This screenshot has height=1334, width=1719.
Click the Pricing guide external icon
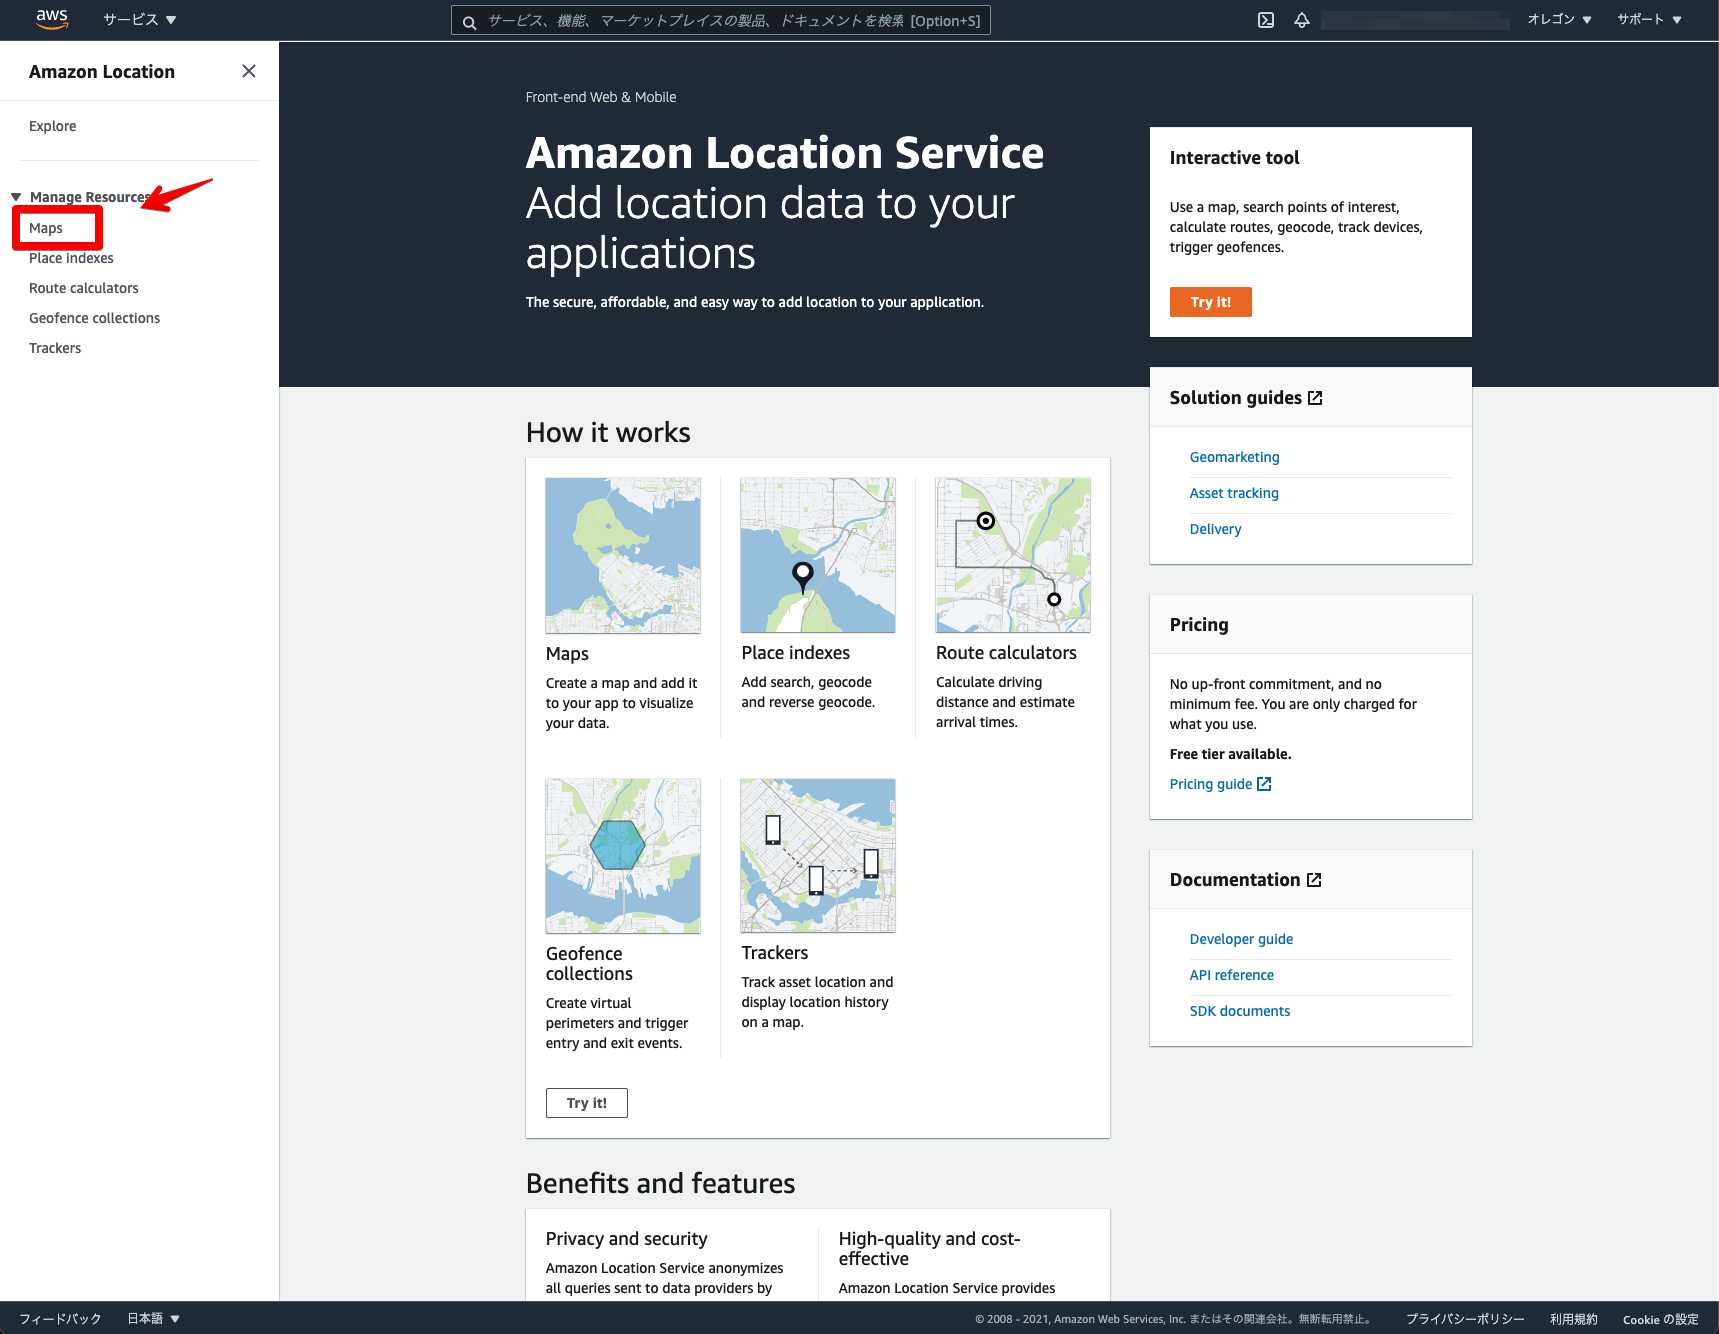[x=1264, y=784]
